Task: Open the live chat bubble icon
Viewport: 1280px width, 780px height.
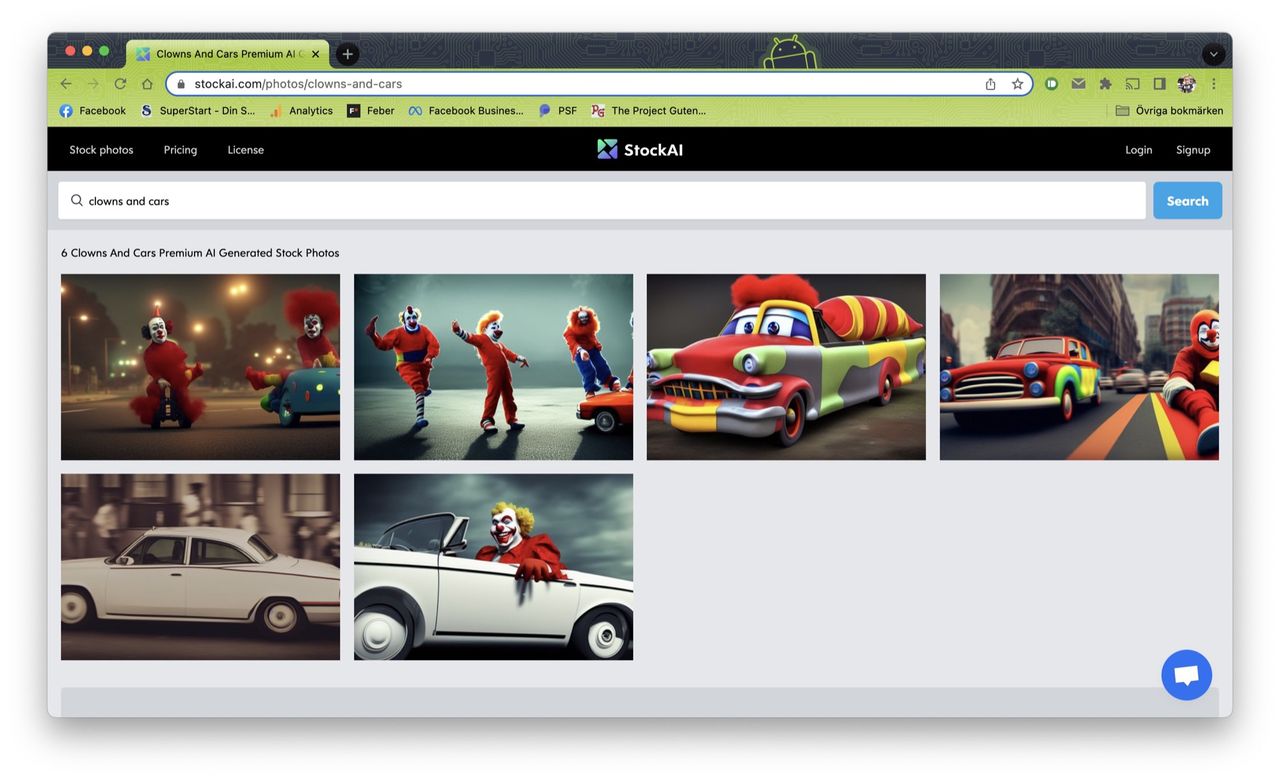Action: [1186, 675]
